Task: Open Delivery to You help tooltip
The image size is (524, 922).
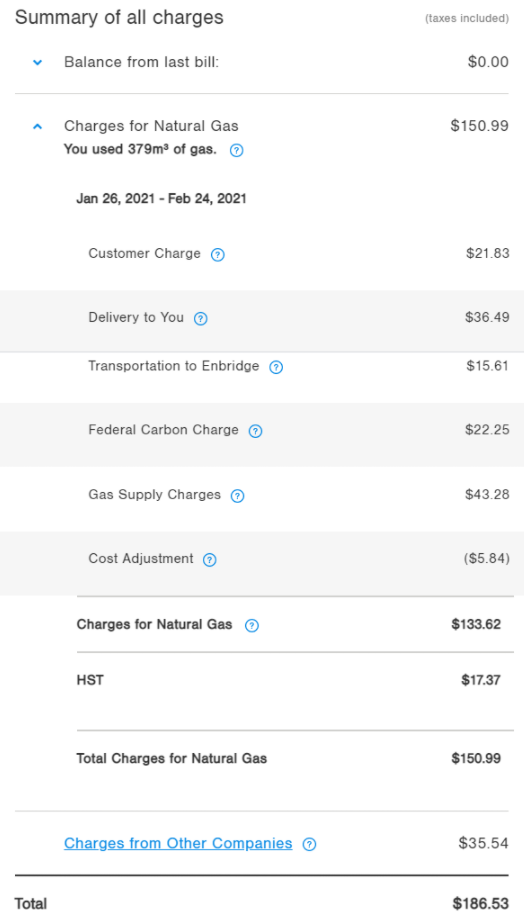Action: point(201,319)
